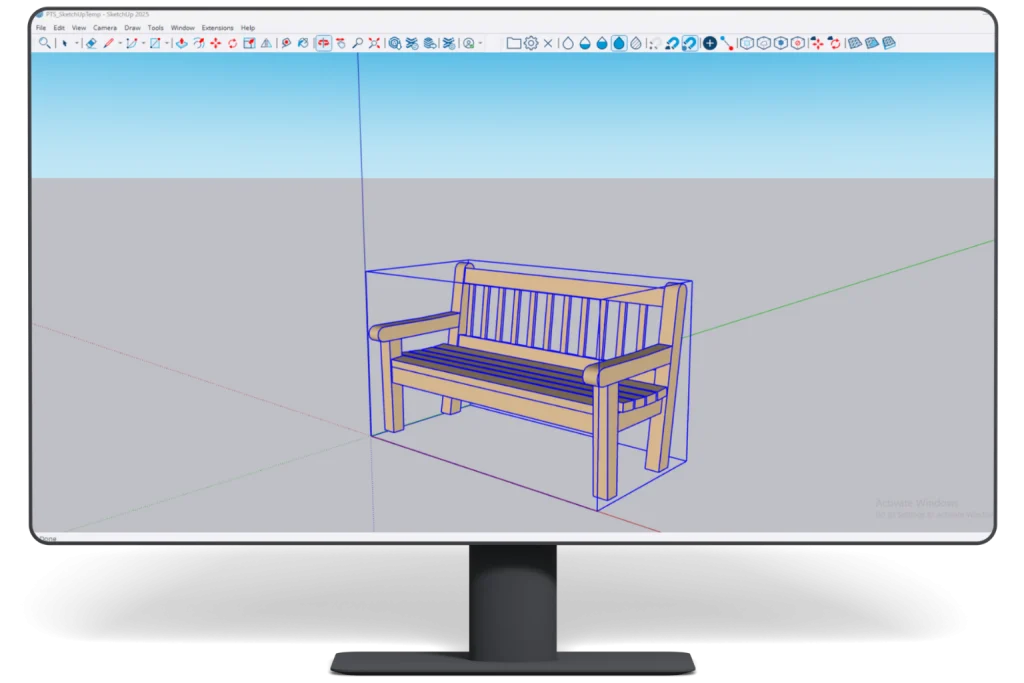
Task: Expand the Arc tool dropdown
Action: tap(143, 43)
